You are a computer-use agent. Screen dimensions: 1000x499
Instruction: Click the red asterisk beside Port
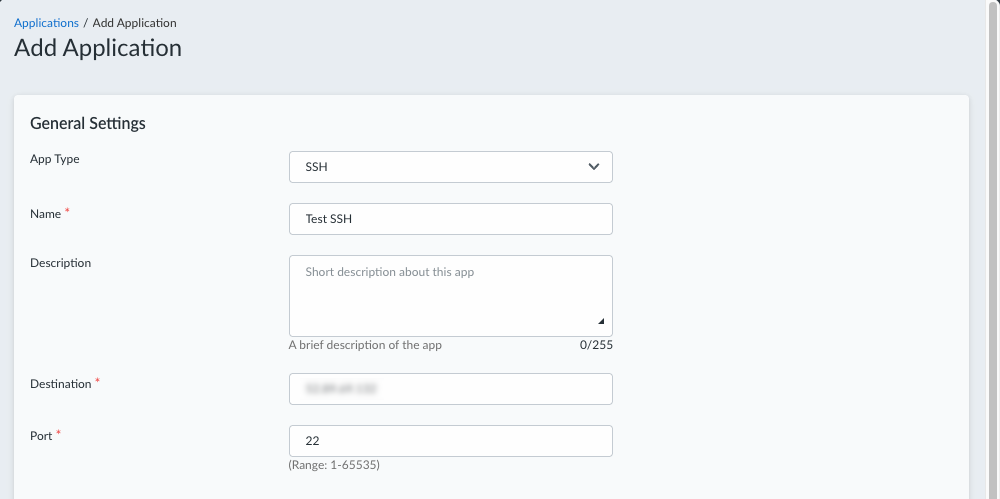[x=59, y=433]
